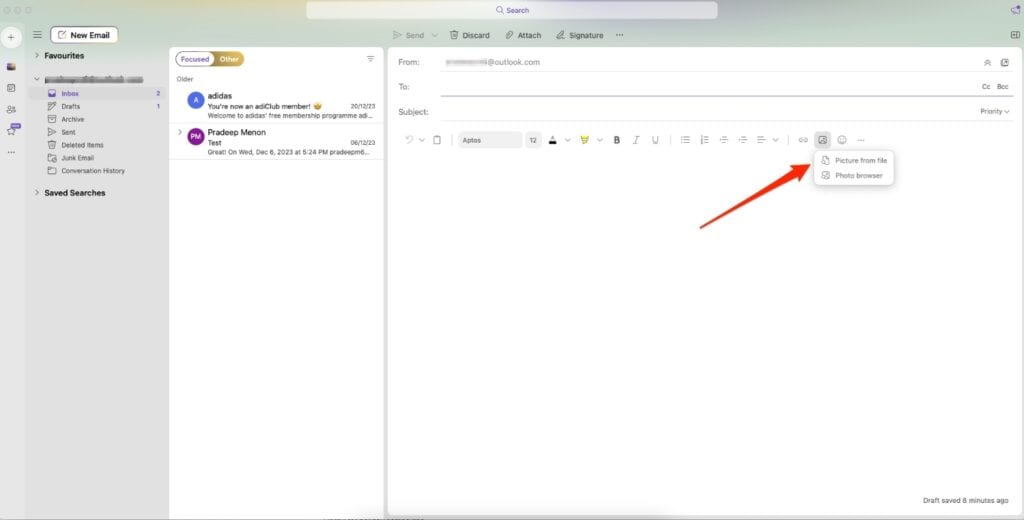The width and height of the screenshot is (1024, 520).
Task: Toggle Underline formatting
Action: pos(655,140)
